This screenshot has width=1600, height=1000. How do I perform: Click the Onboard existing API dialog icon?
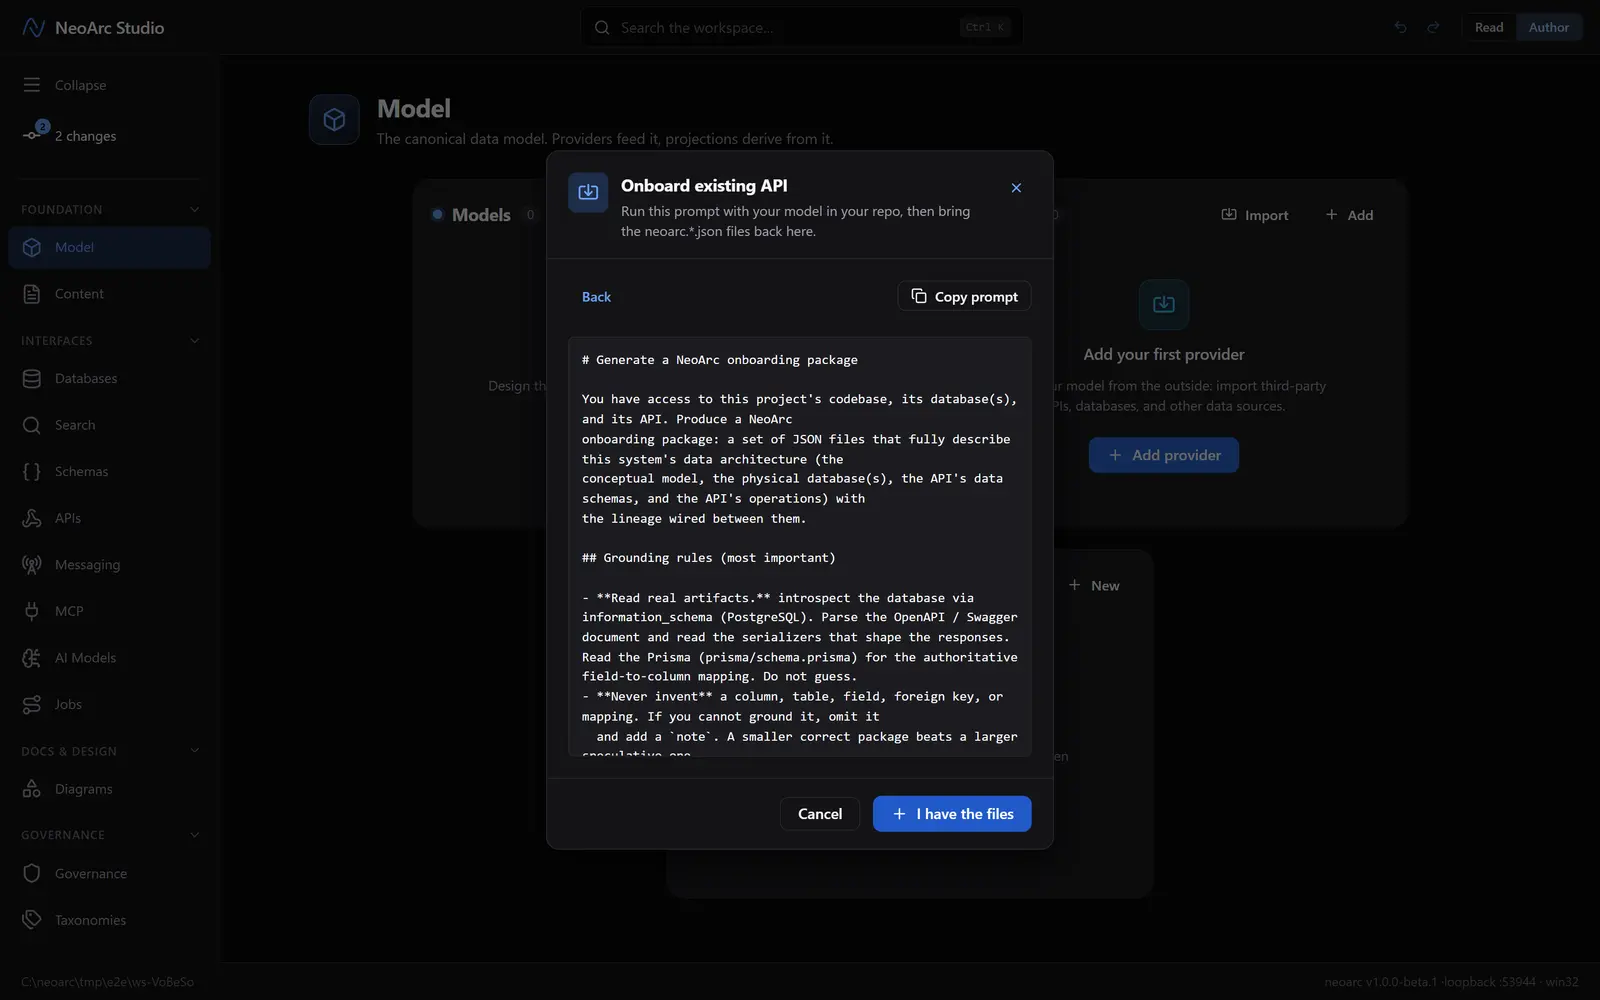(x=588, y=192)
